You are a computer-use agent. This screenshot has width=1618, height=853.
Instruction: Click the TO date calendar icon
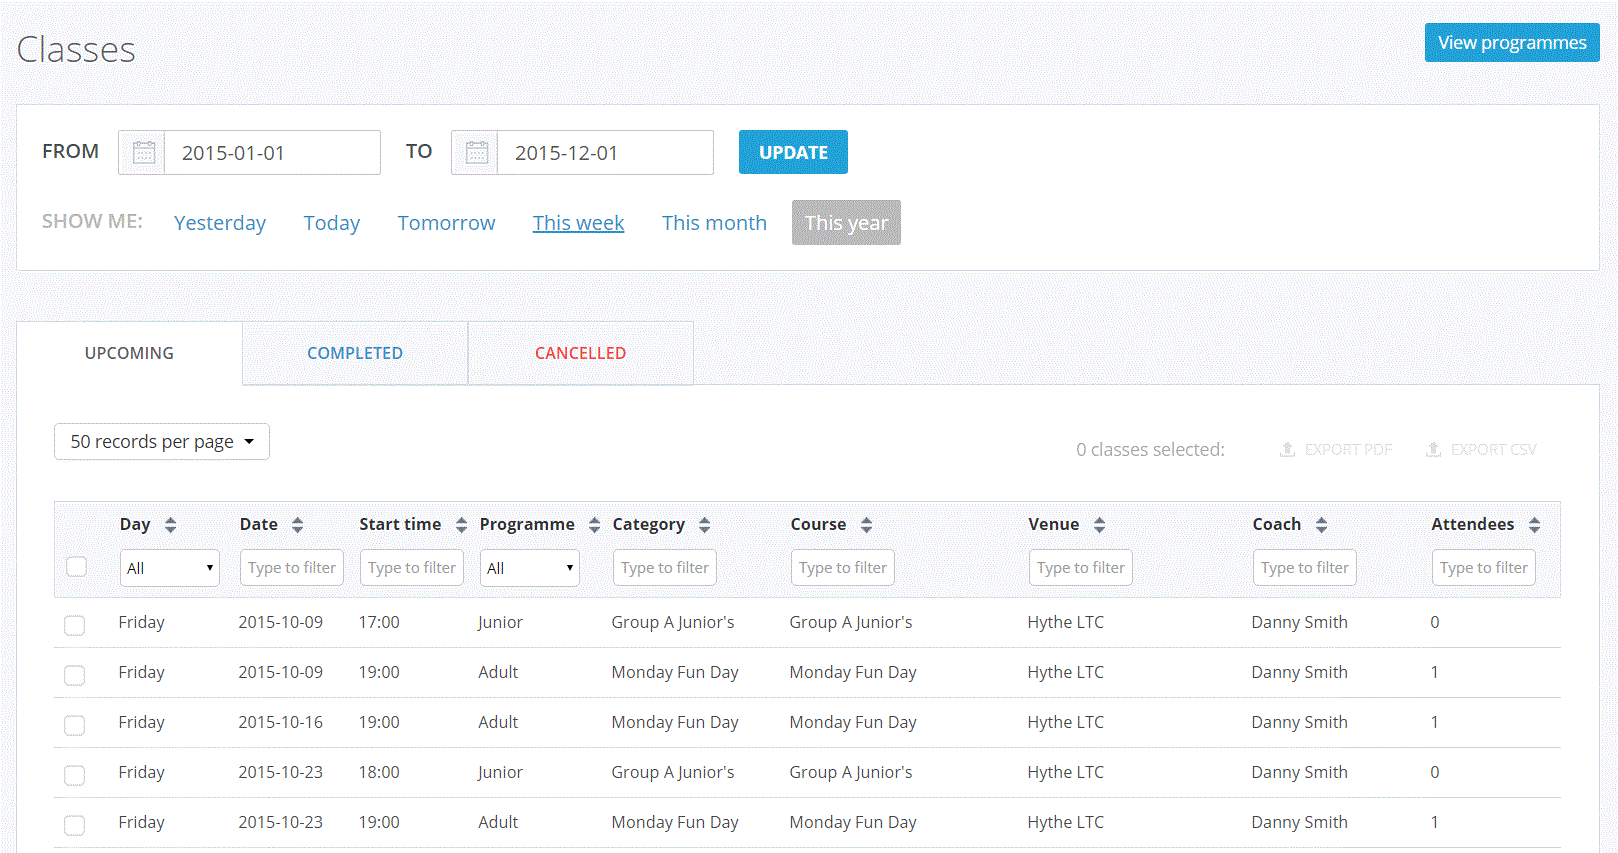coord(476,153)
